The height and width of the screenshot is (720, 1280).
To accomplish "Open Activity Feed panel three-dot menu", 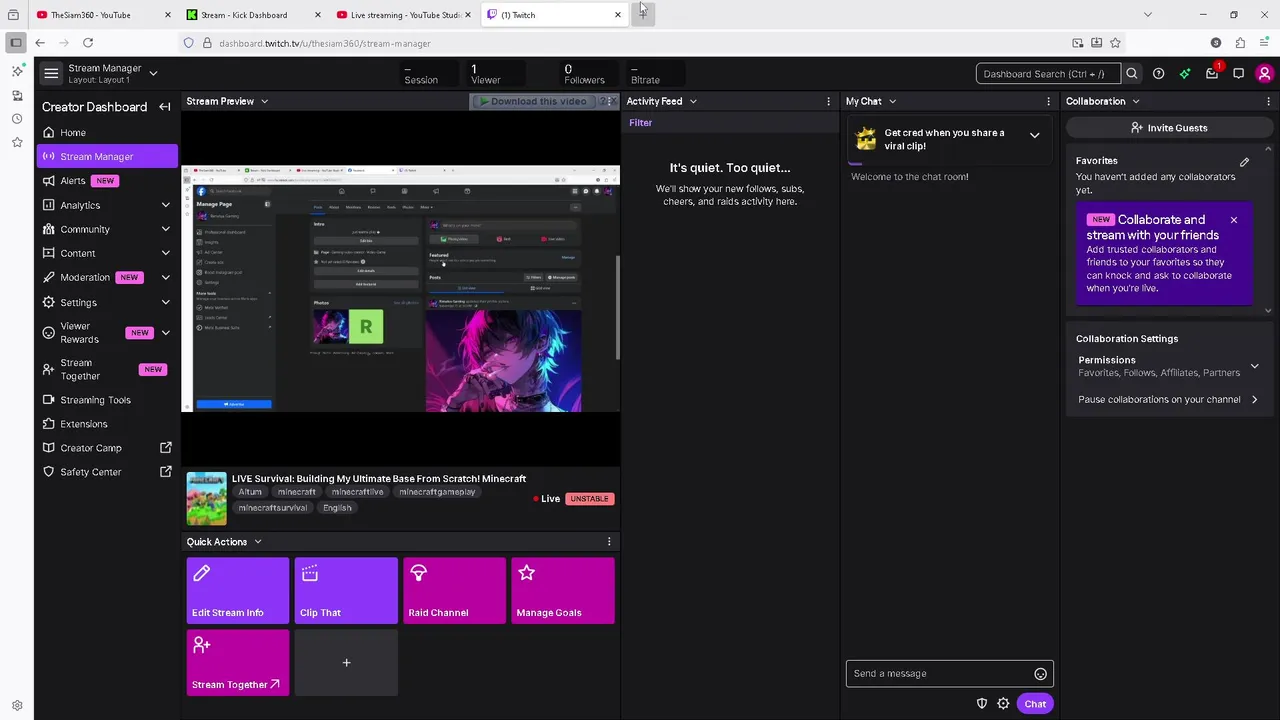I will tap(828, 101).
